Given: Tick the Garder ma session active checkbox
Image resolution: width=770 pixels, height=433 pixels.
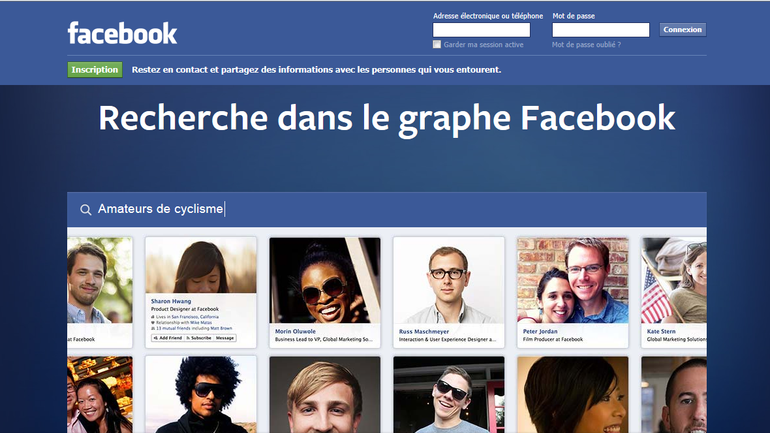Looking at the screenshot, I should (x=437, y=45).
